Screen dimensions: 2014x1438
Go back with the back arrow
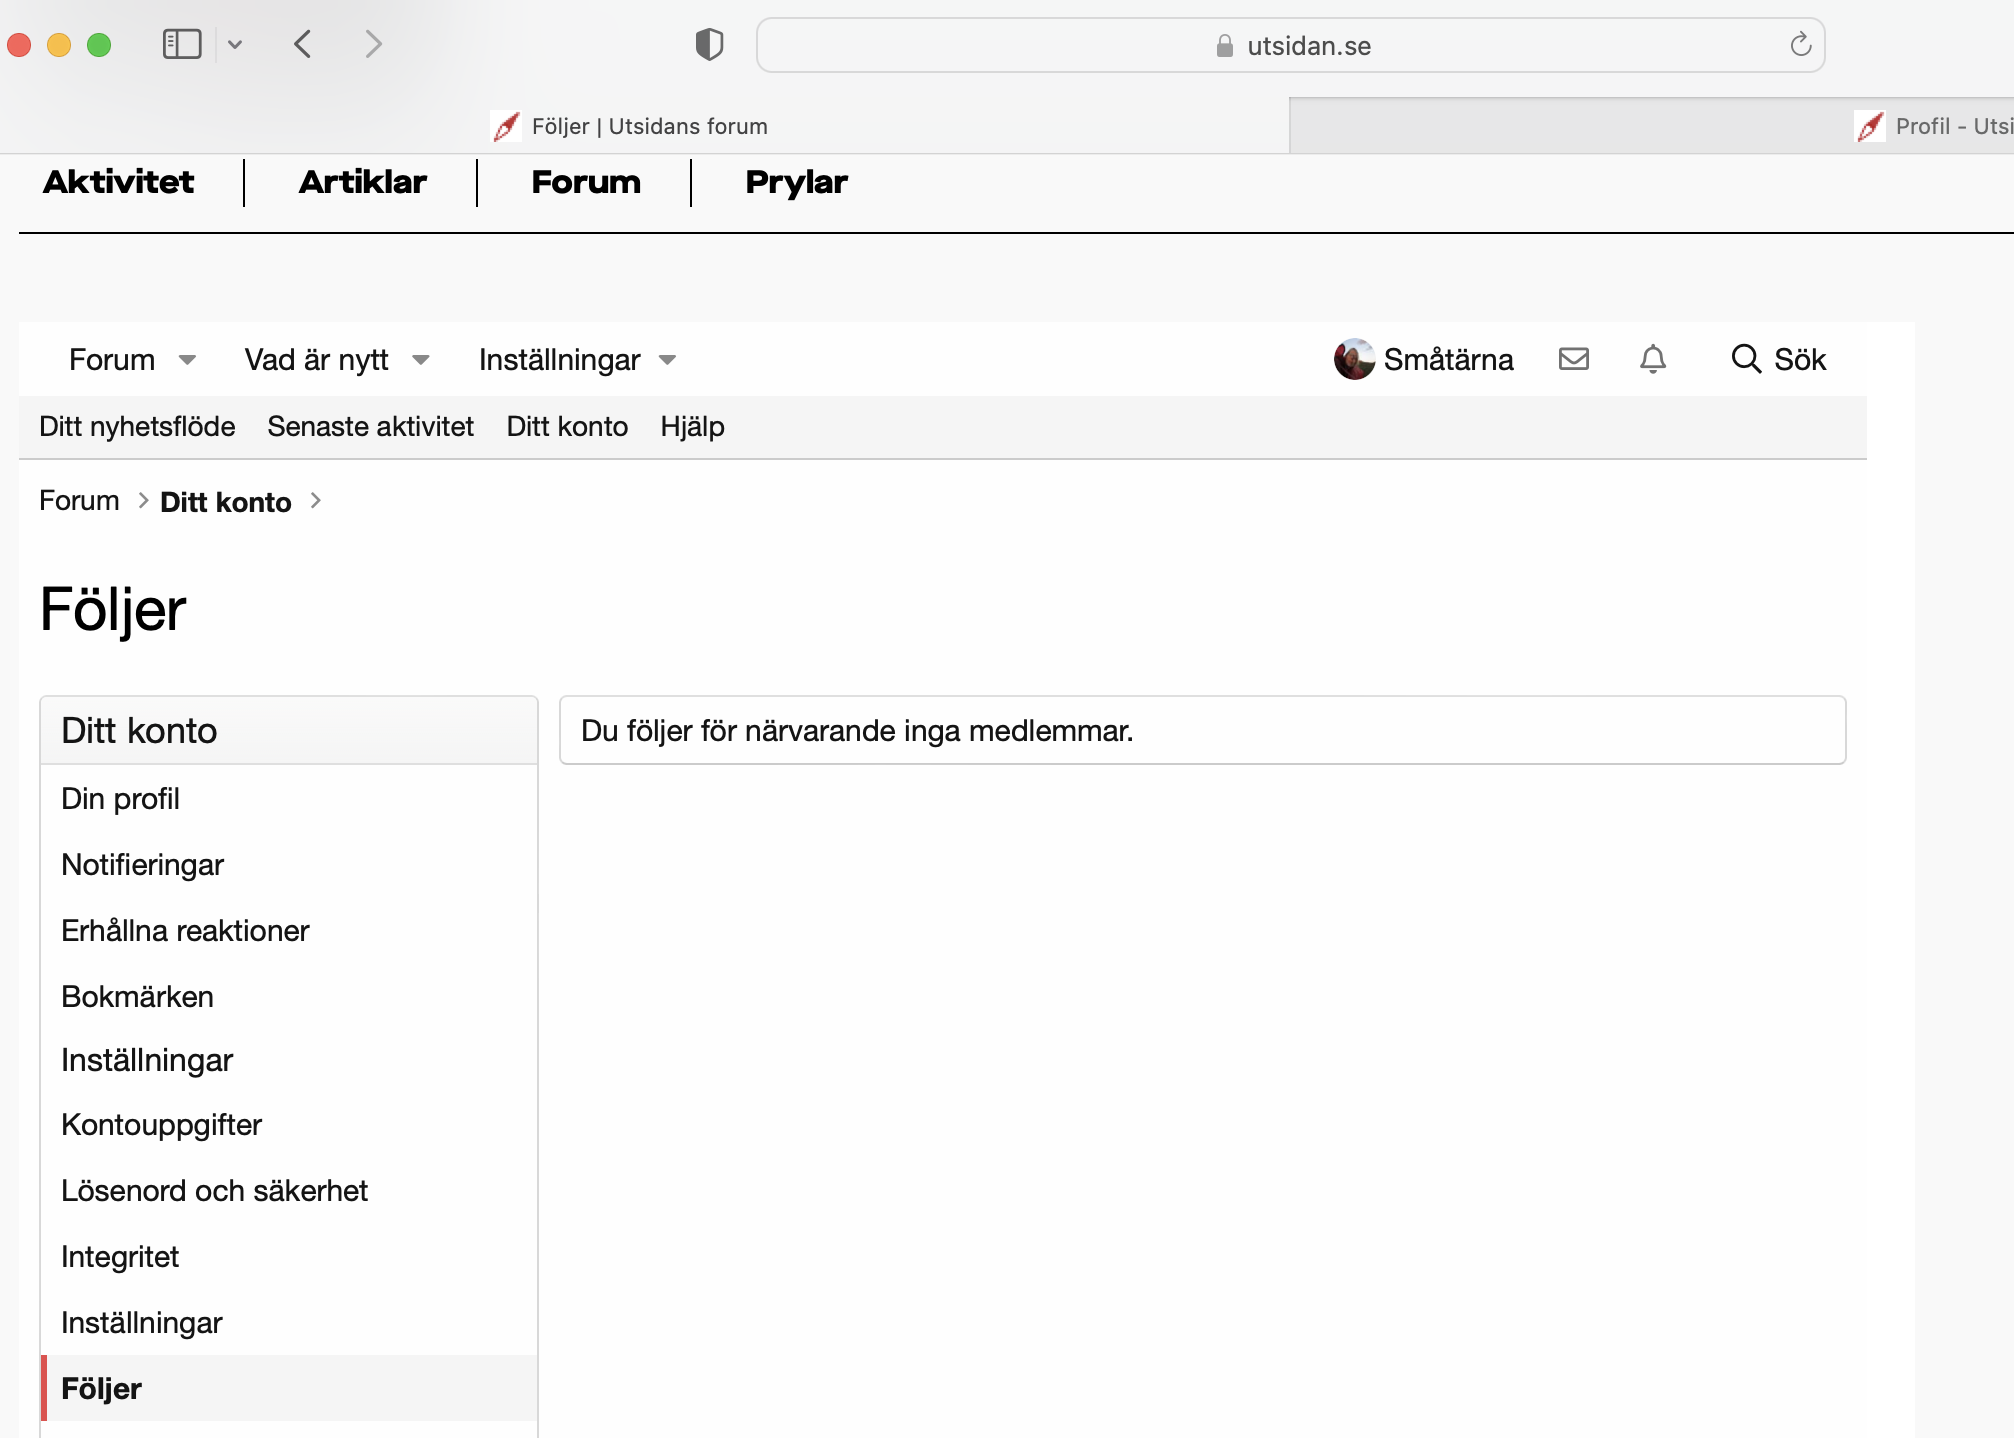pos(303,44)
